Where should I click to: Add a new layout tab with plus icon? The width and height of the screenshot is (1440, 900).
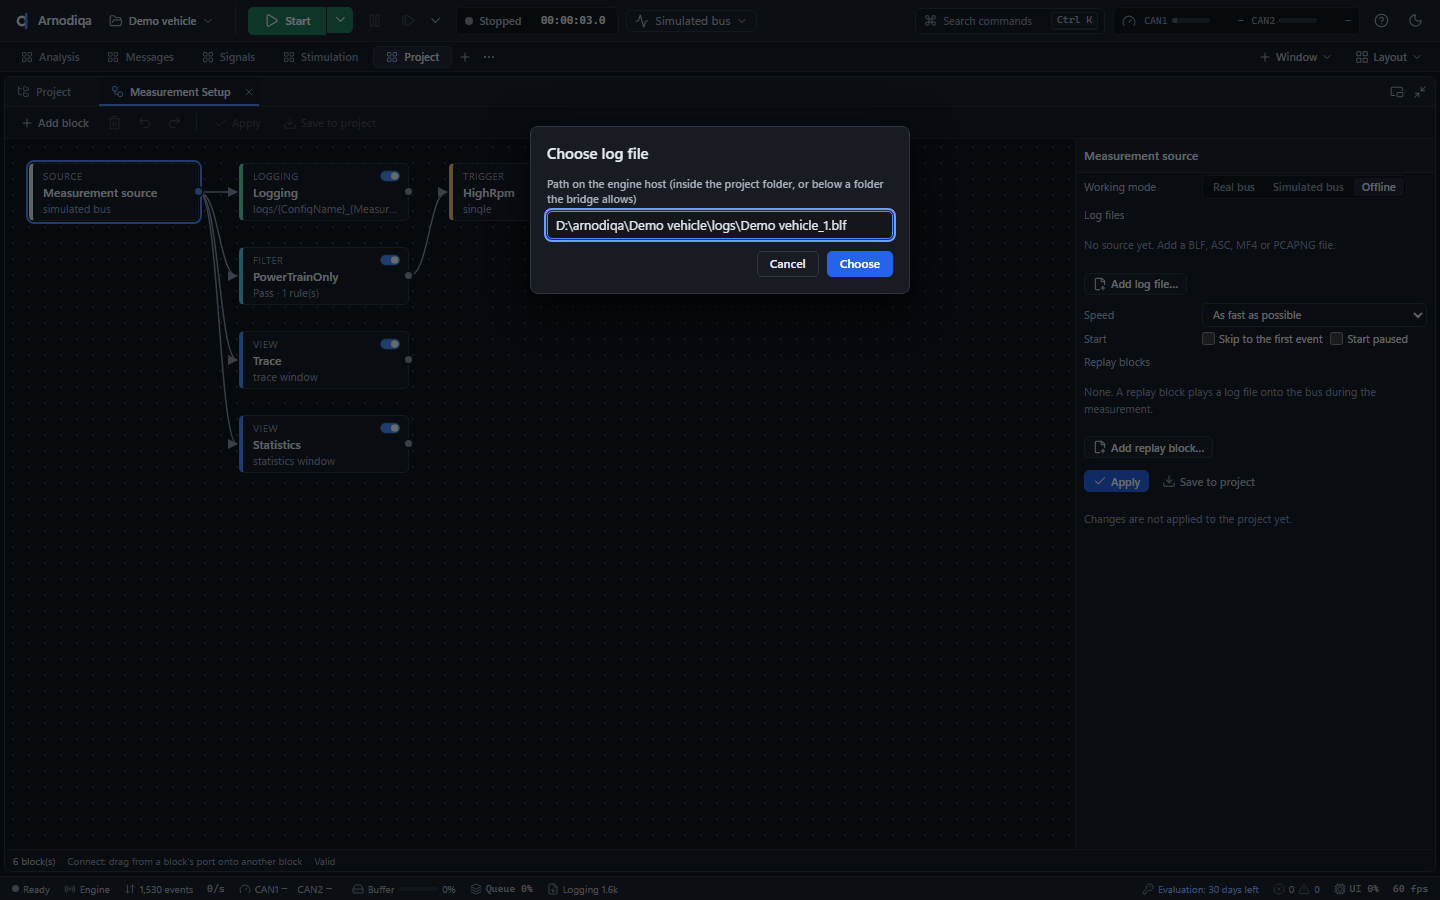tap(465, 57)
